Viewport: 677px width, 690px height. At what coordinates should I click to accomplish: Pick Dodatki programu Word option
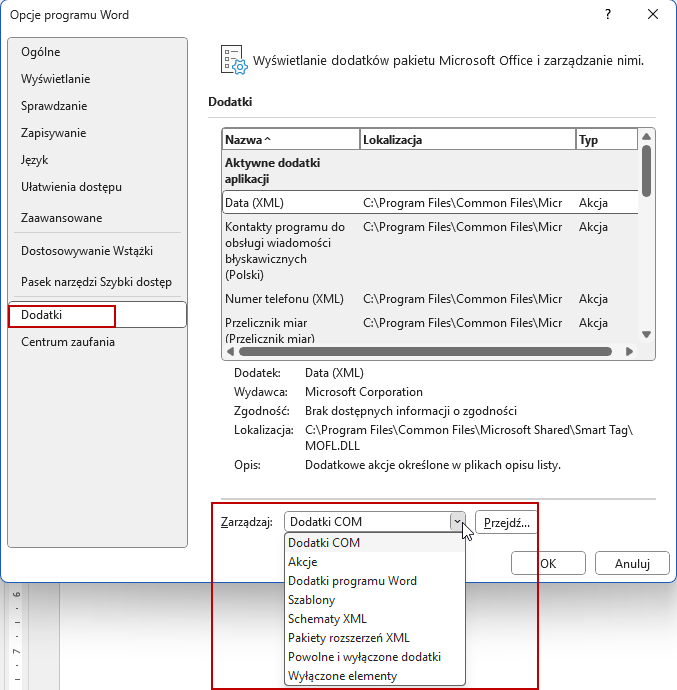click(x=375, y=581)
